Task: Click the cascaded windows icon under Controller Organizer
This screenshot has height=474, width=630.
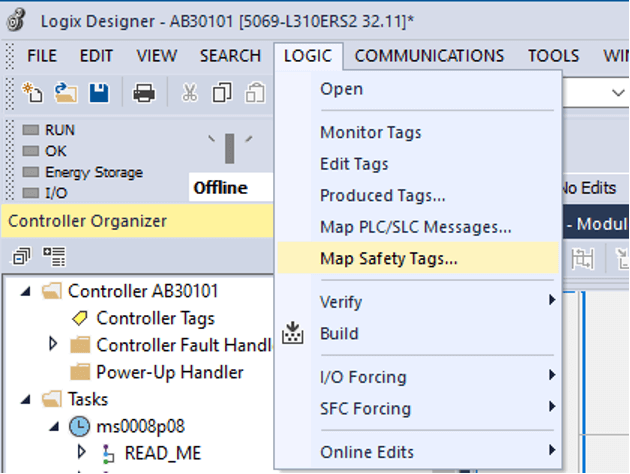Action: point(21,257)
